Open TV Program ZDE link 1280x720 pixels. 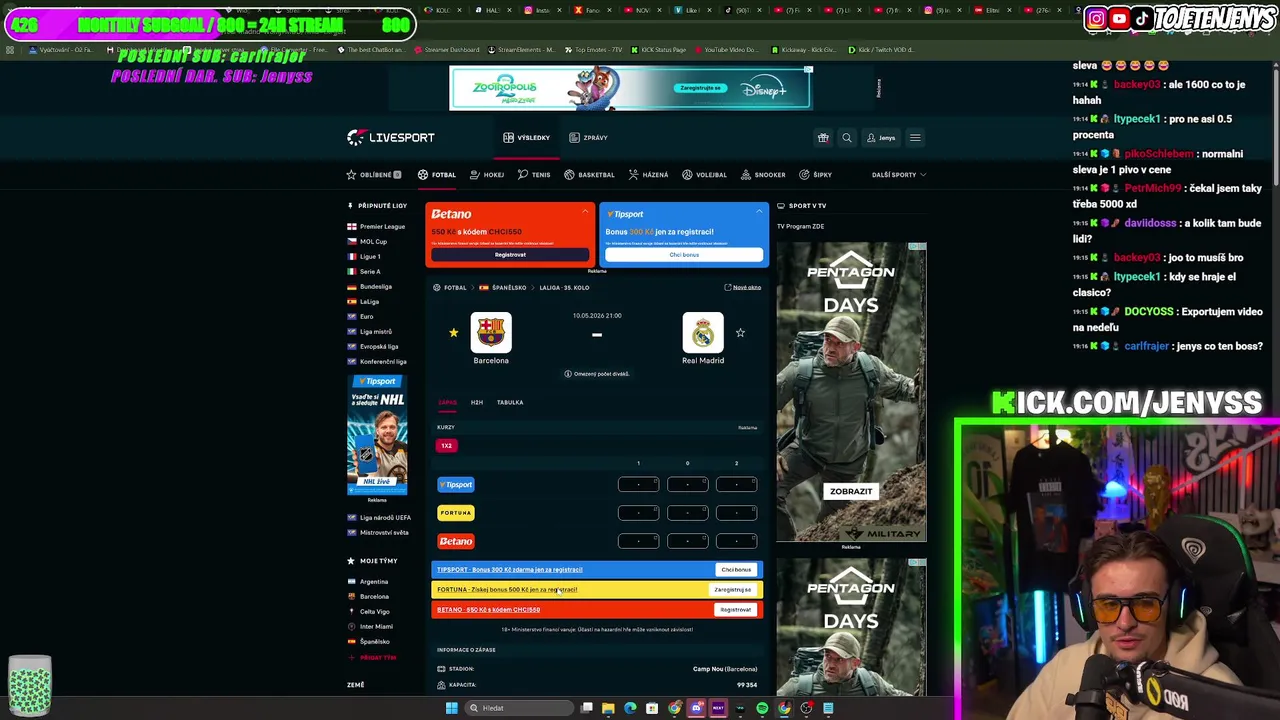pos(801,227)
